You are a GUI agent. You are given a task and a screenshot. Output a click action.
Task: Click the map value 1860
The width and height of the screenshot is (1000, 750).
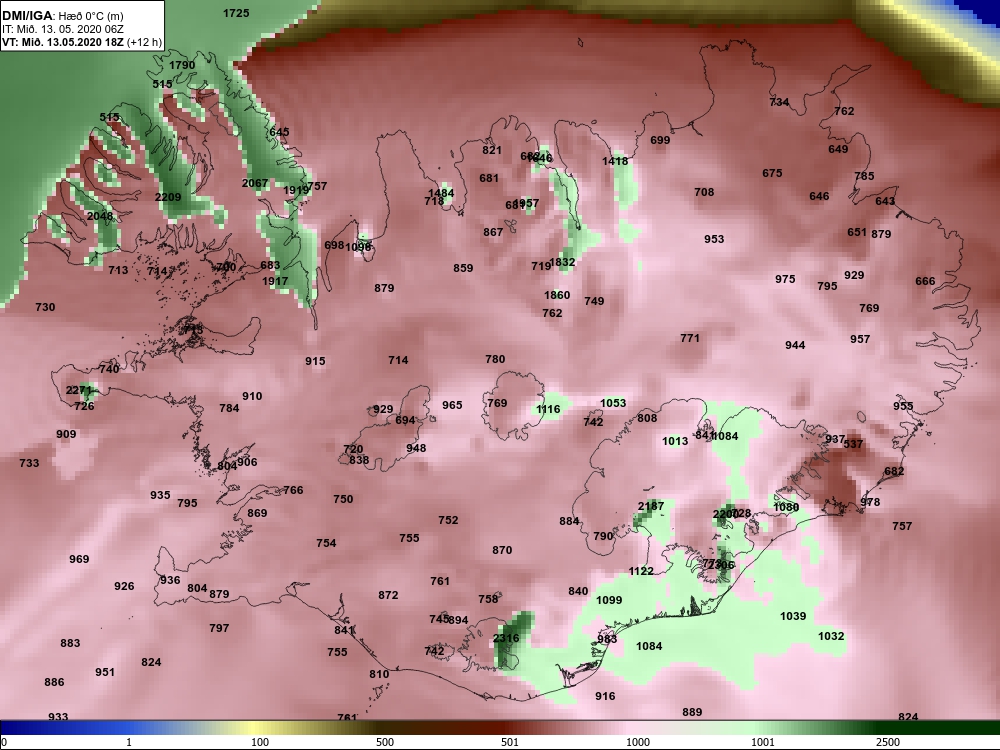[557, 295]
